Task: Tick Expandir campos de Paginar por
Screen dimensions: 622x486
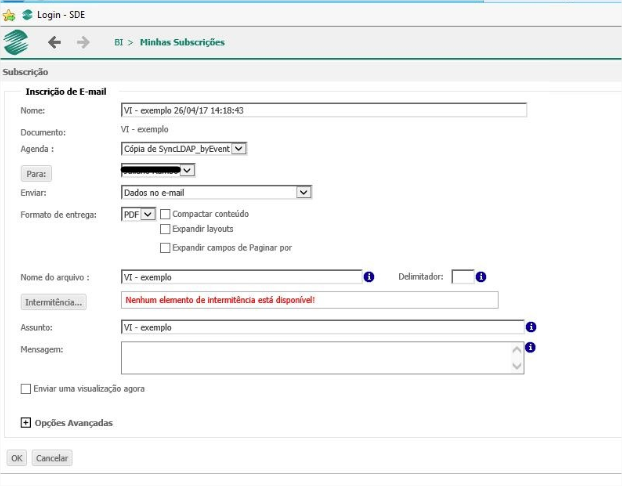Action: coord(165,248)
